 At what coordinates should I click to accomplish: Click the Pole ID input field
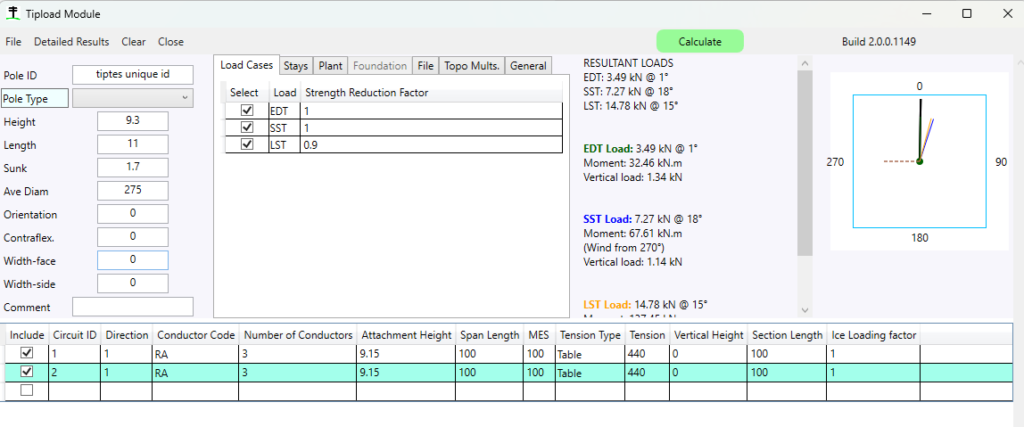click(x=132, y=74)
